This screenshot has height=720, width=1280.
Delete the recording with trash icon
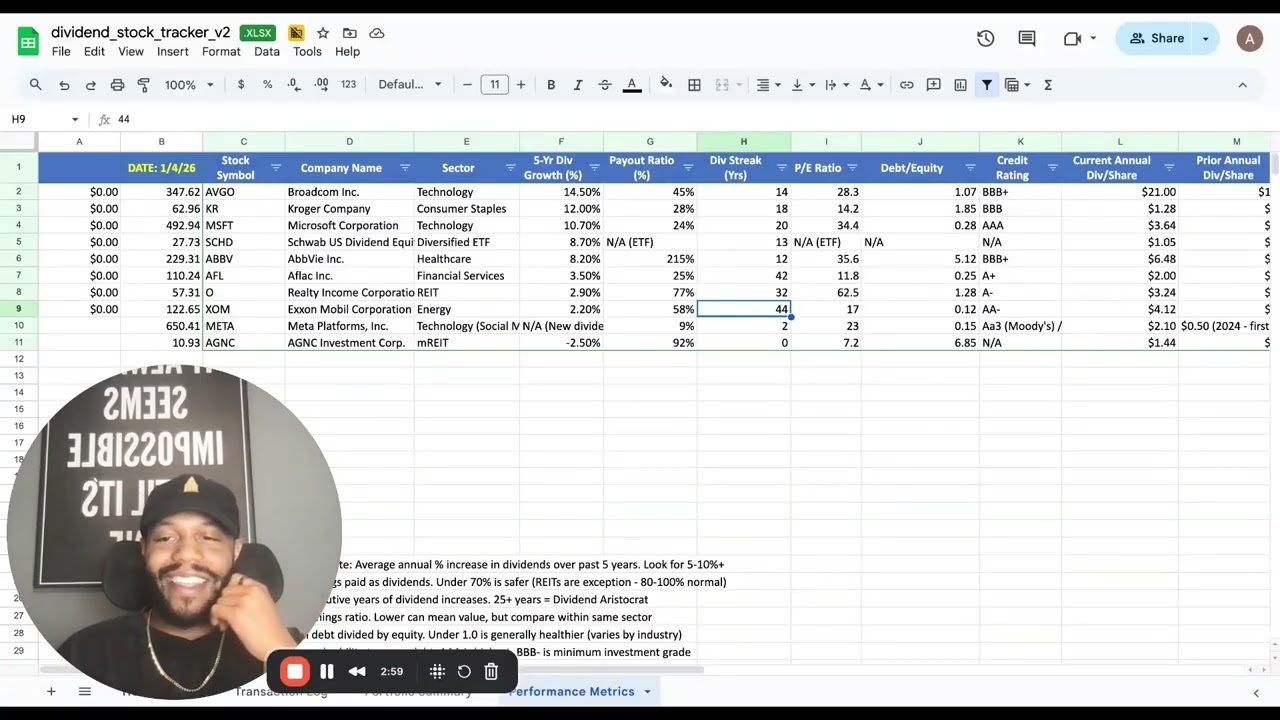point(491,672)
